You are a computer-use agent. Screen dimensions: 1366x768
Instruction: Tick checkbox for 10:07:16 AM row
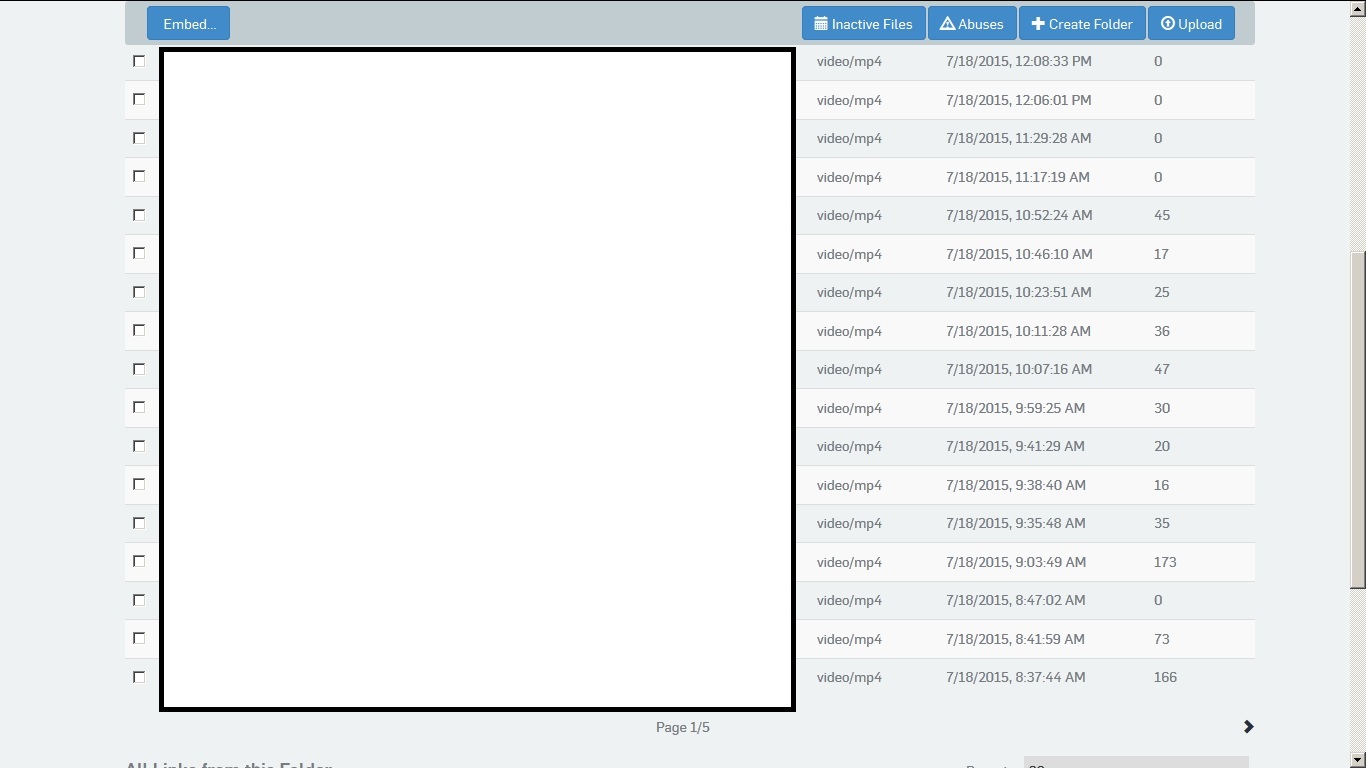(x=139, y=369)
